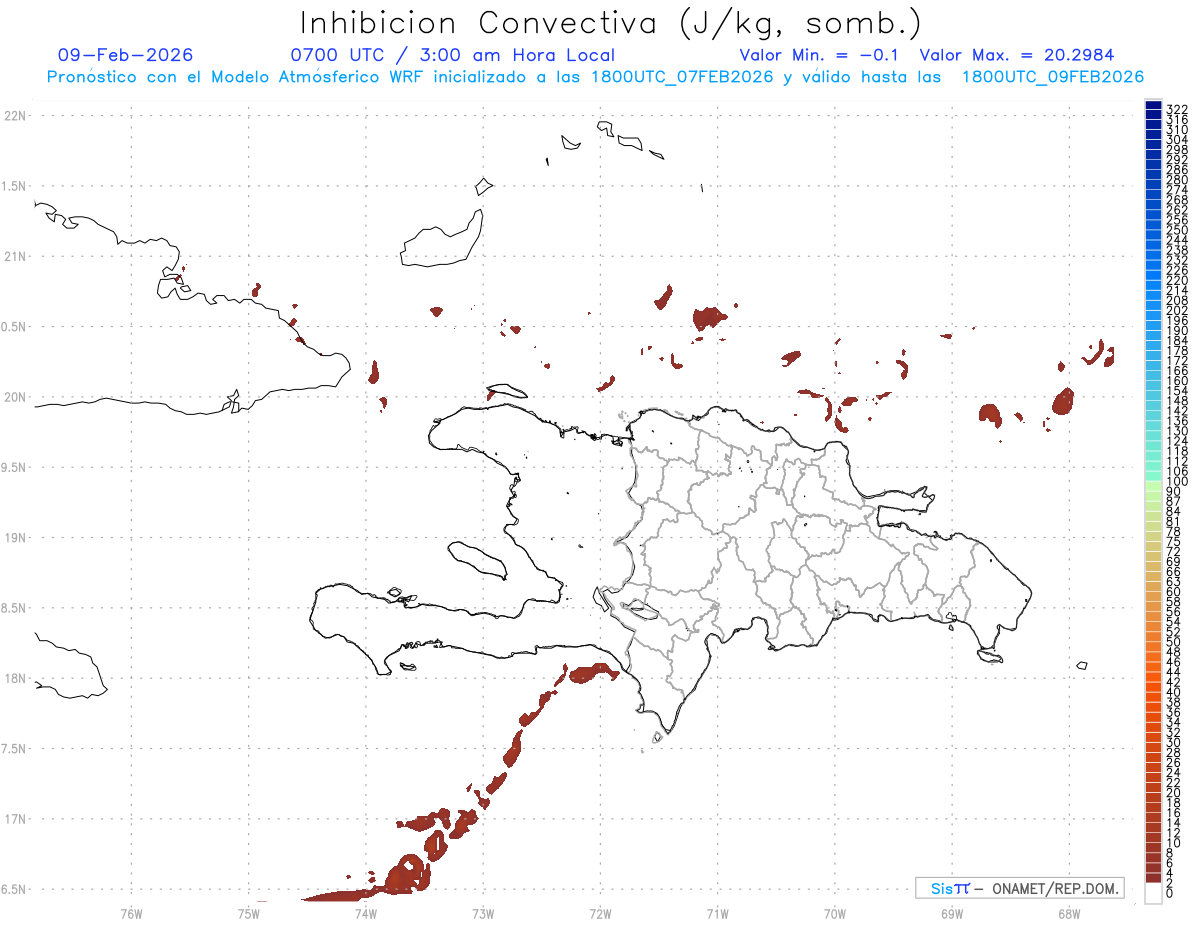The image size is (1200, 927).
Task: Click the '160' value on the color scale
Action: point(1177,381)
